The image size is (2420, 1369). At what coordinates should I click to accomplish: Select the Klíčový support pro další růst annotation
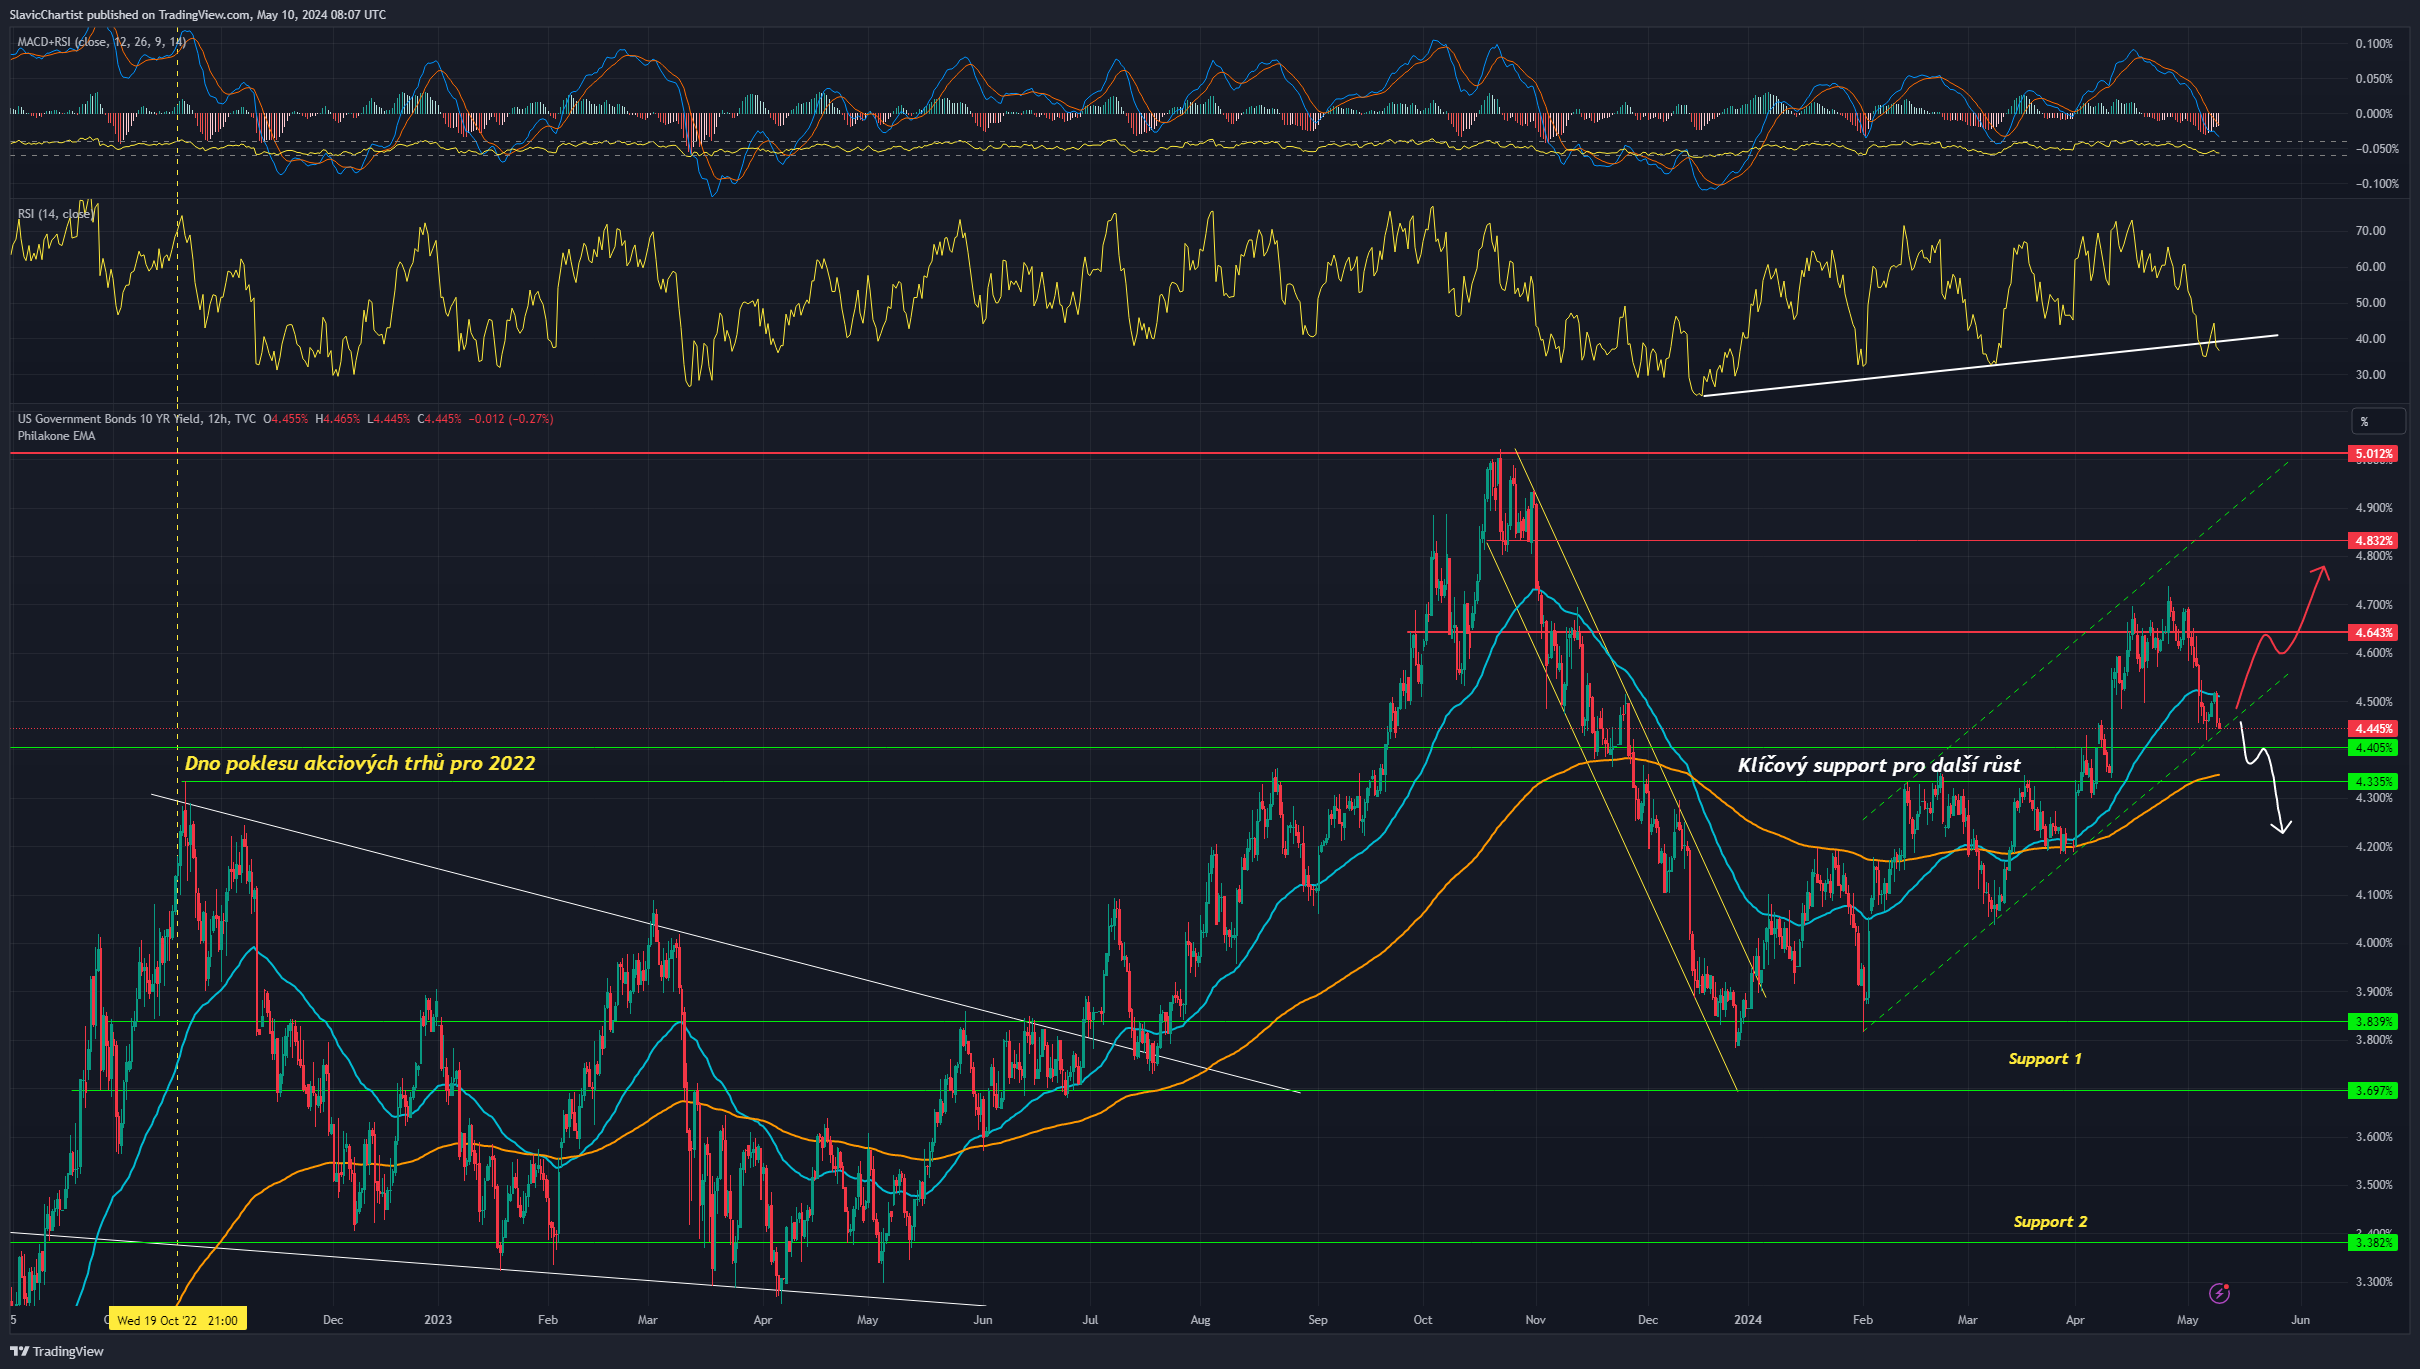coord(1879,765)
